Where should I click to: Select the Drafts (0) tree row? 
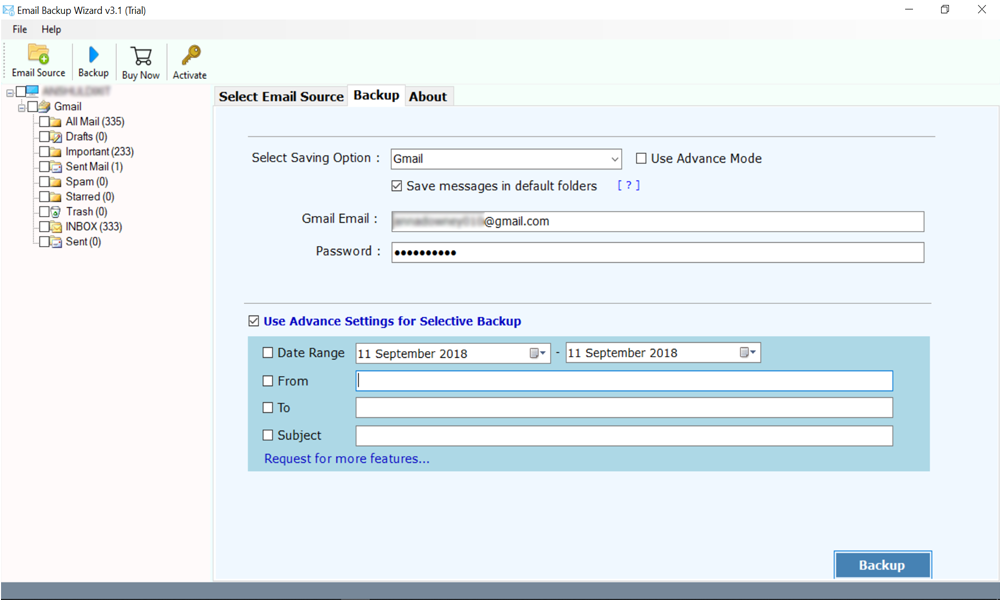pos(86,136)
